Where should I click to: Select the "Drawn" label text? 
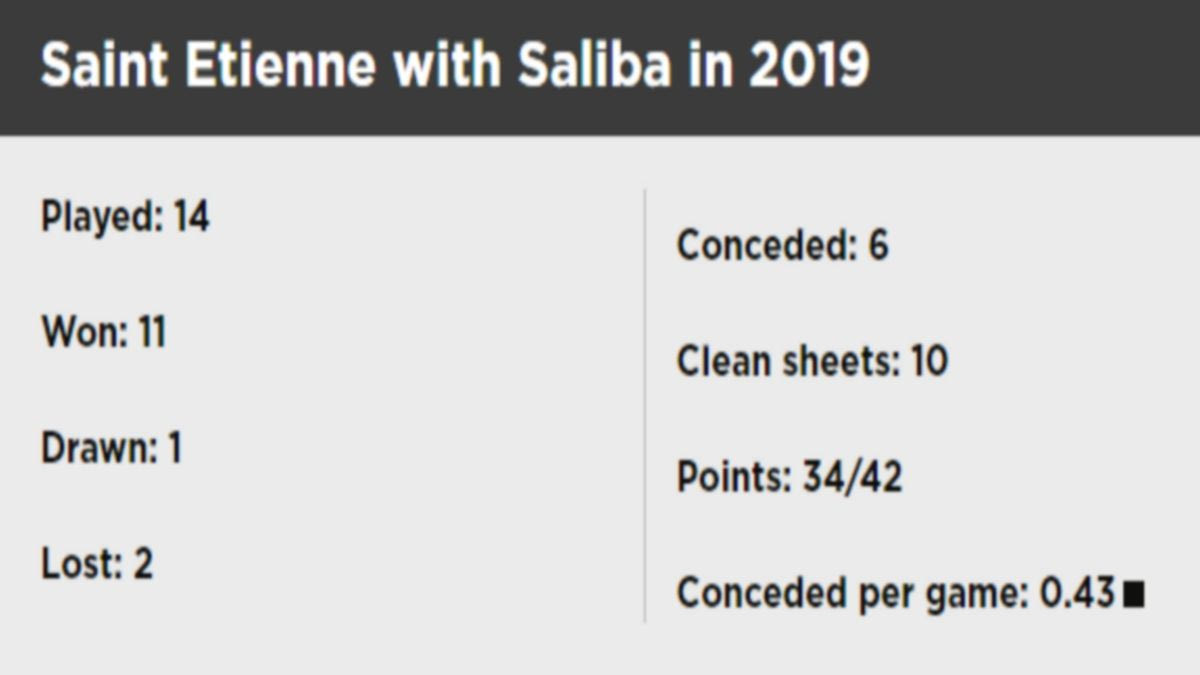click(x=99, y=448)
